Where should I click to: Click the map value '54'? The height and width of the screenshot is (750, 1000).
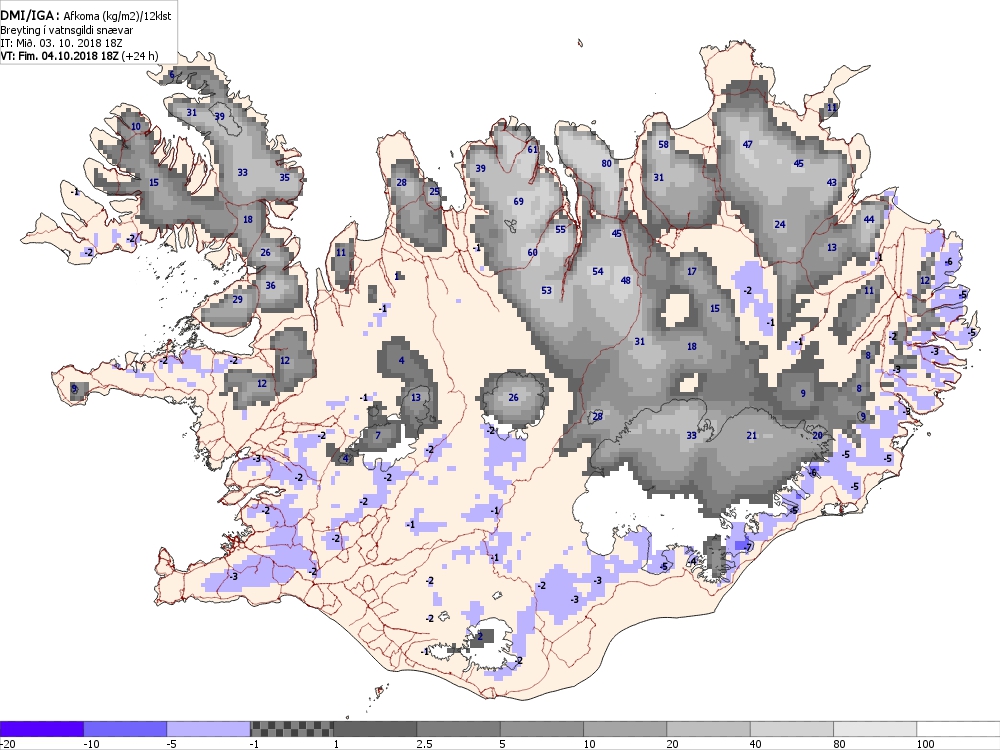coord(598,272)
